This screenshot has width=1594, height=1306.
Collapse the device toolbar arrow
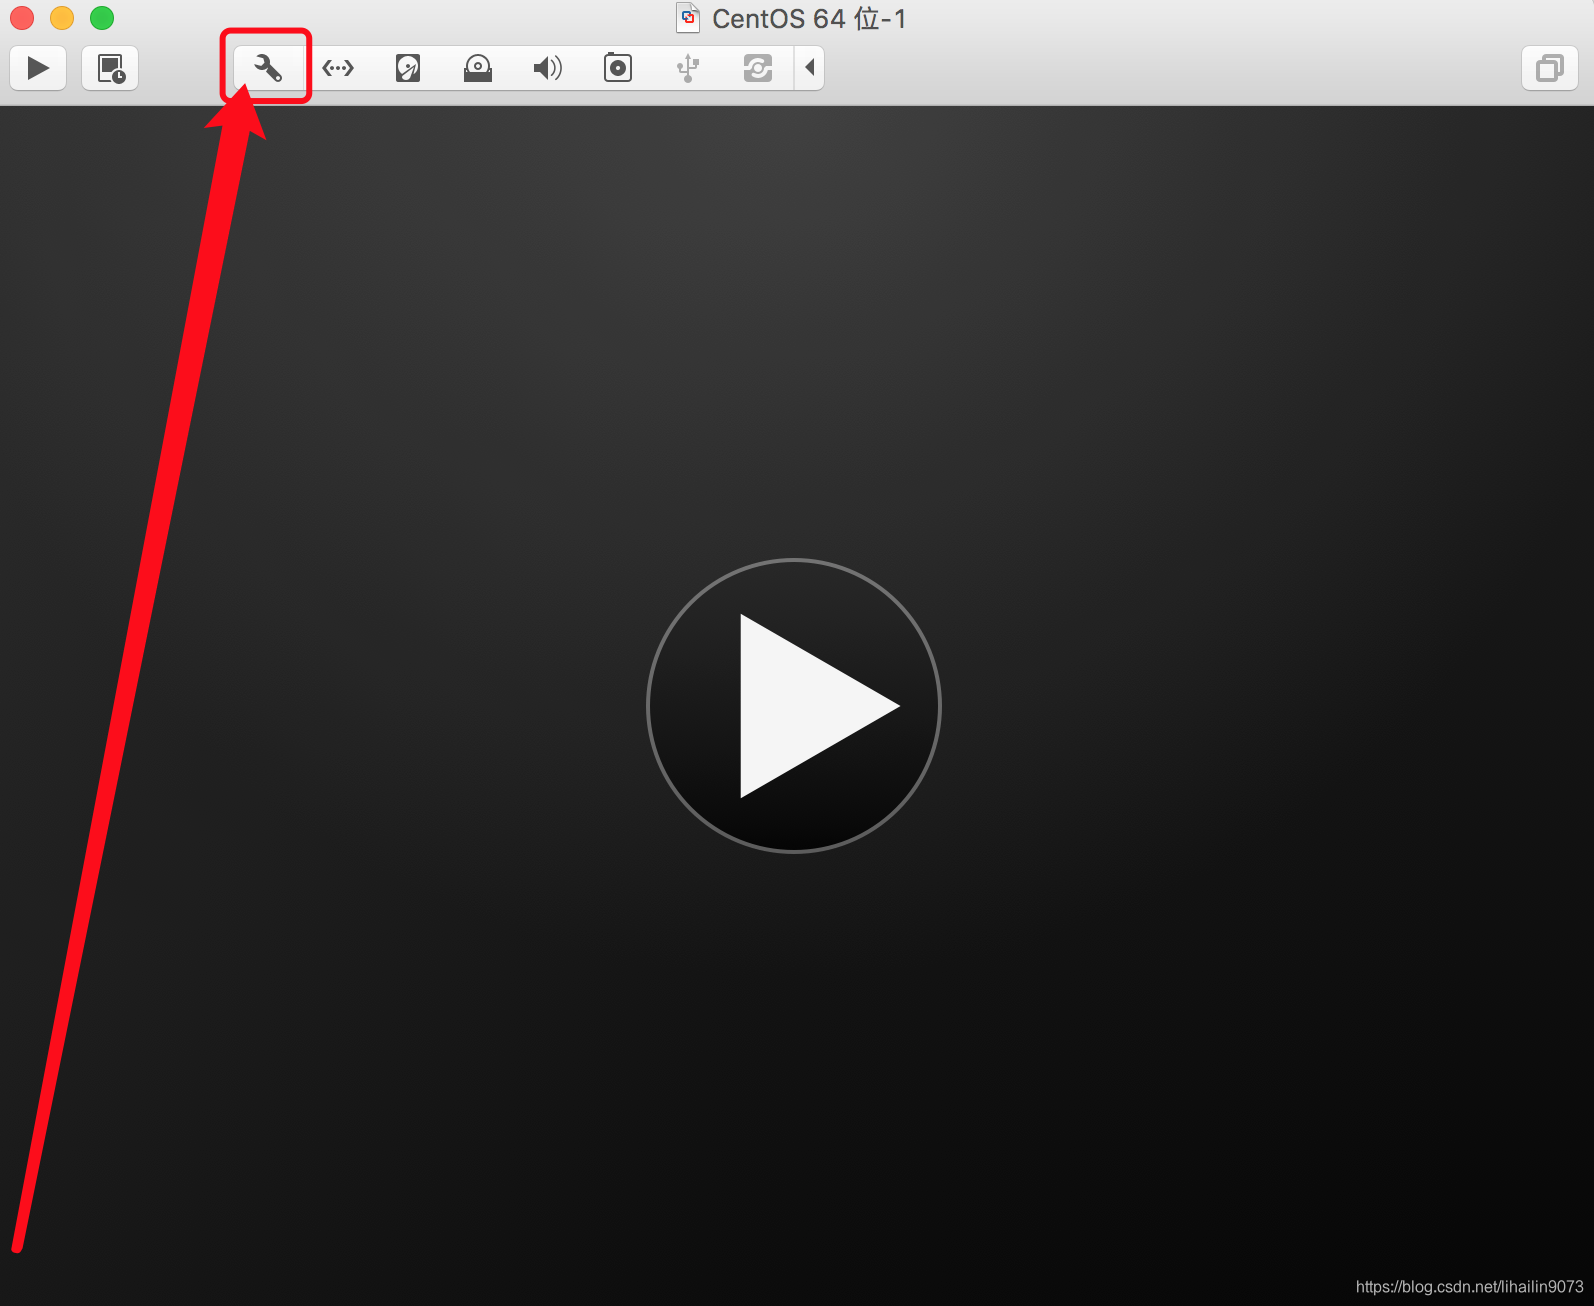(x=810, y=68)
